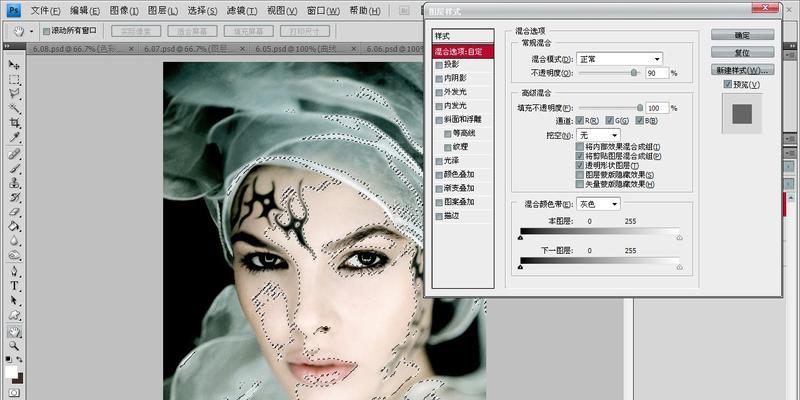Open the 混合颜色带 blend-if dropdown

click(x=598, y=204)
